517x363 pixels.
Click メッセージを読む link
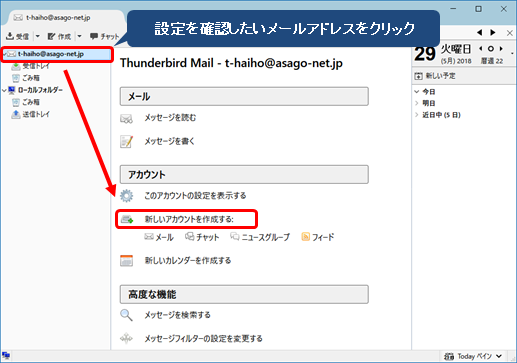170,118
